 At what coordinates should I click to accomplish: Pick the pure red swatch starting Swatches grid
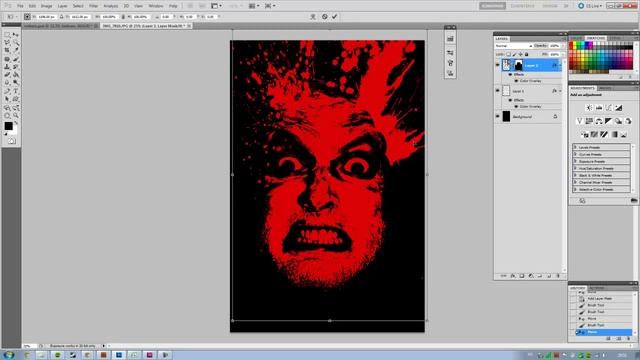coord(571,43)
